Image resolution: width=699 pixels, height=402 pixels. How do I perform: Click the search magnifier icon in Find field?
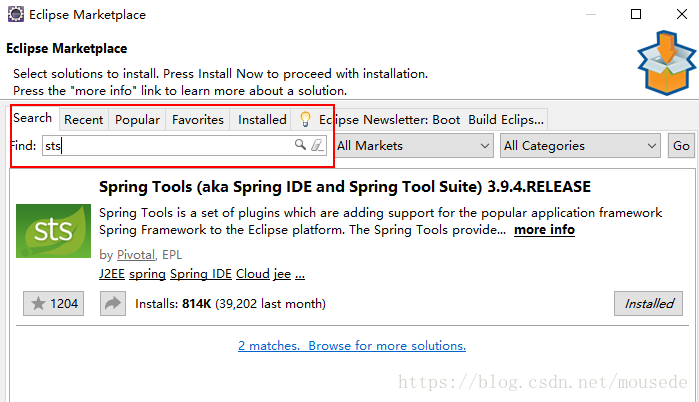299,146
